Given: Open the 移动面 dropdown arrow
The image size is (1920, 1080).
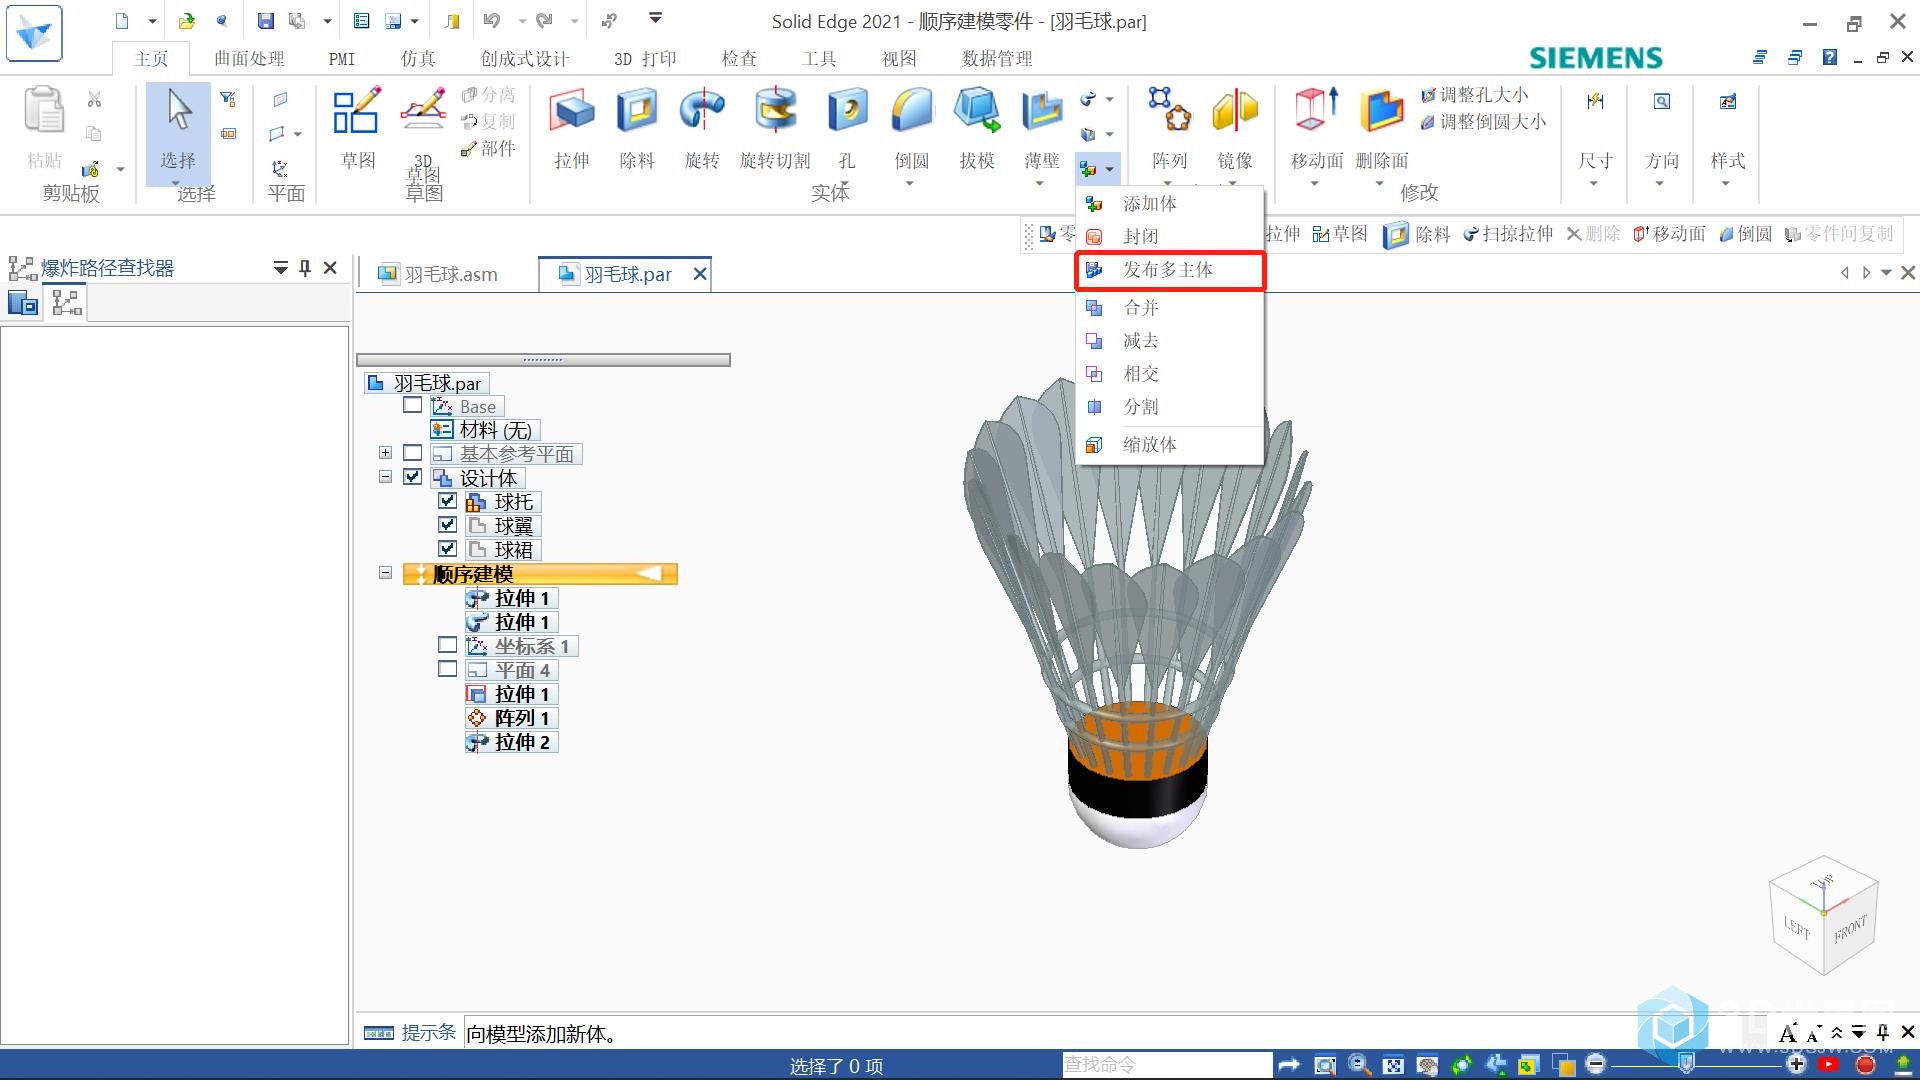Looking at the screenshot, I should click(1314, 184).
